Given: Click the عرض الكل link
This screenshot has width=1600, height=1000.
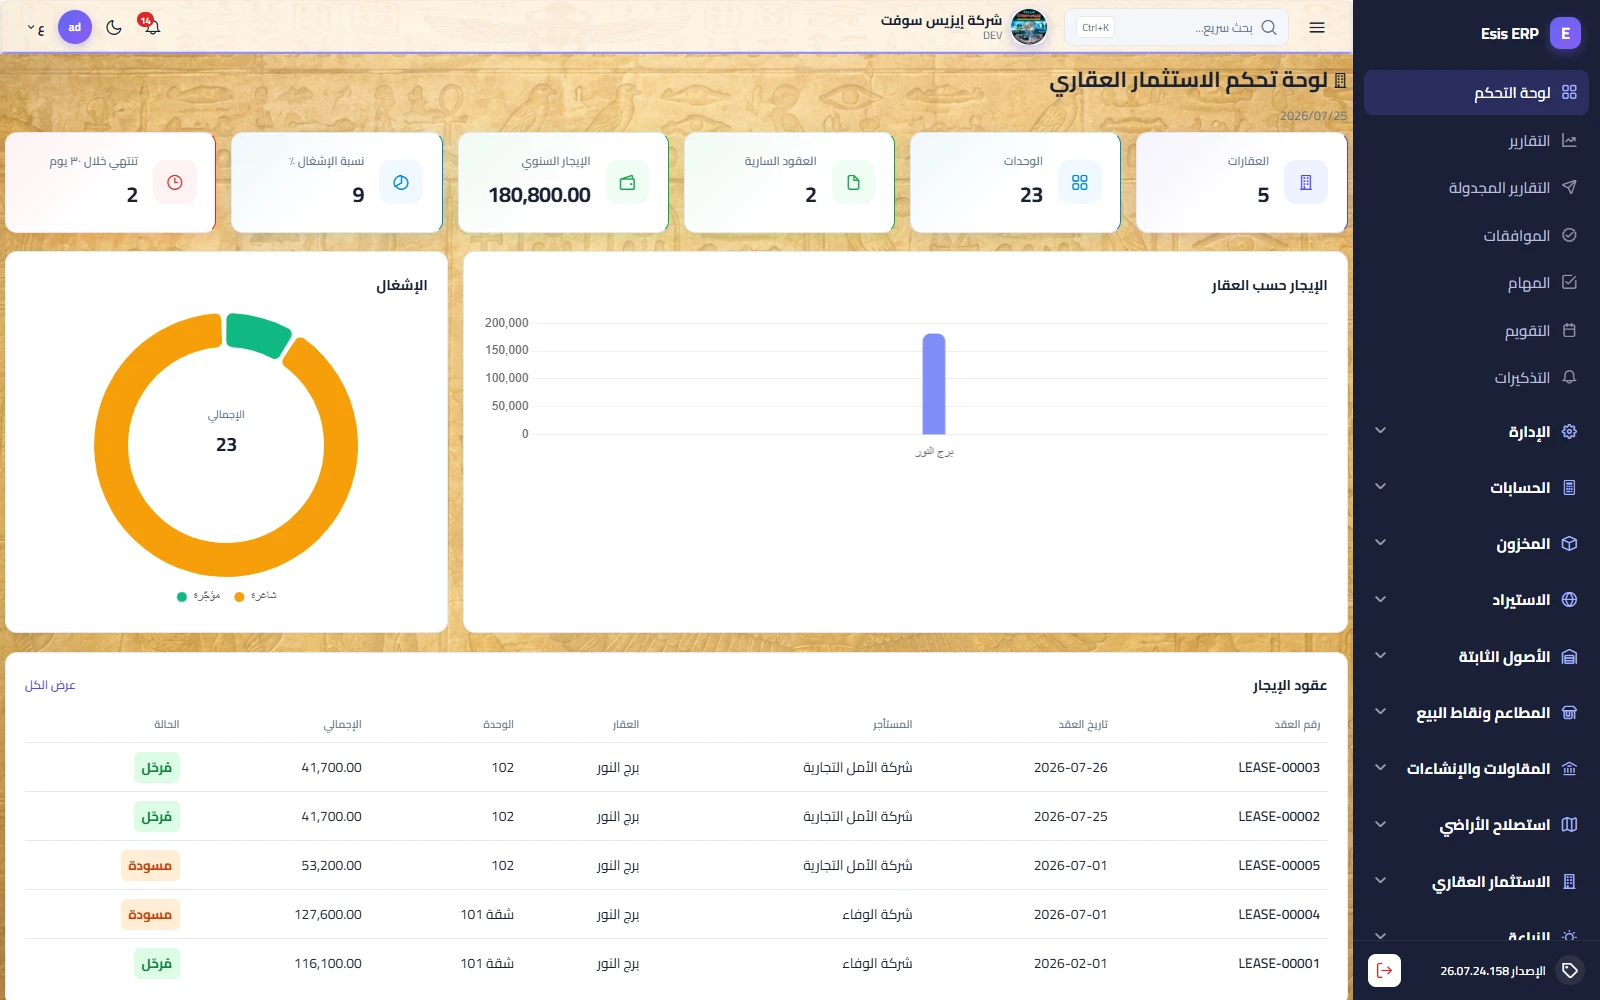Looking at the screenshot, I should (x=50, y=685).
